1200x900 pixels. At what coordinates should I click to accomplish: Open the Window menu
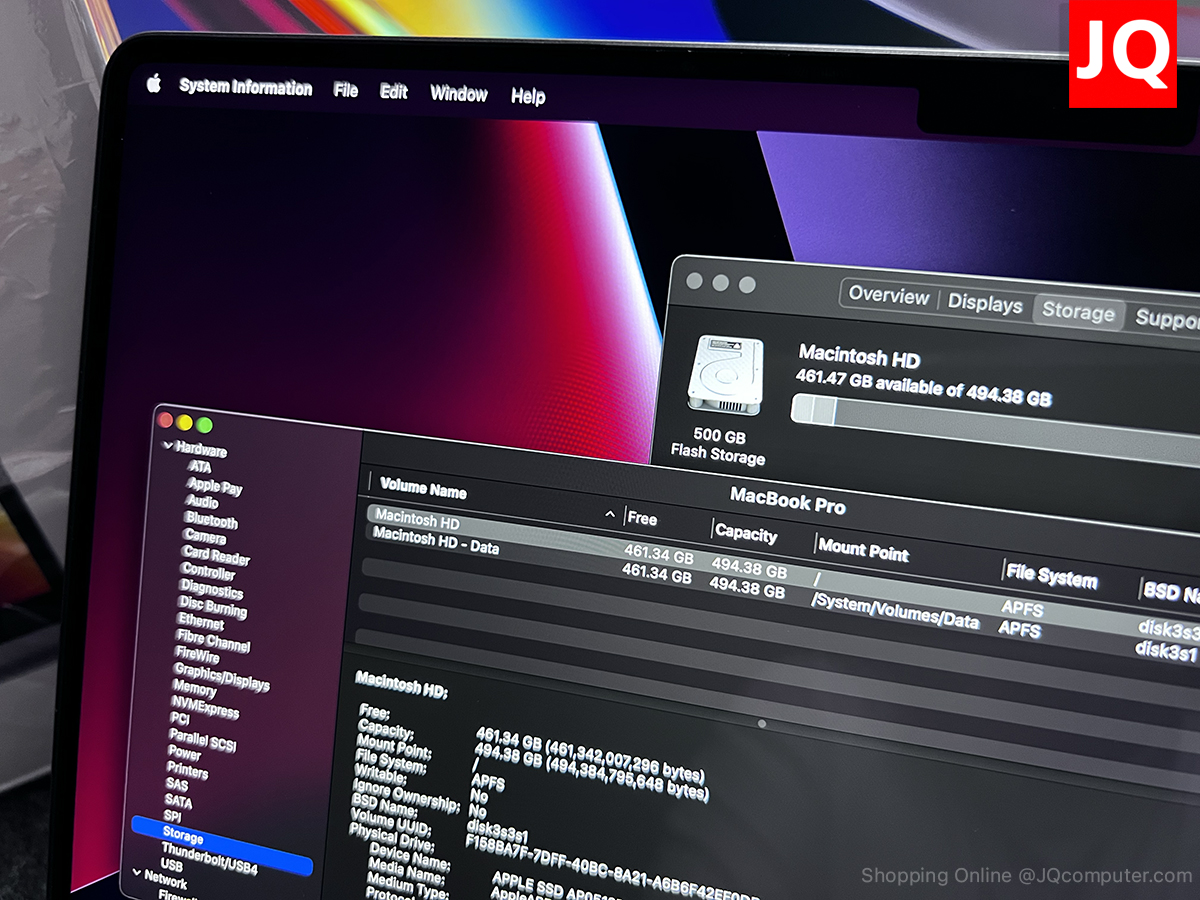pos(459,94)
